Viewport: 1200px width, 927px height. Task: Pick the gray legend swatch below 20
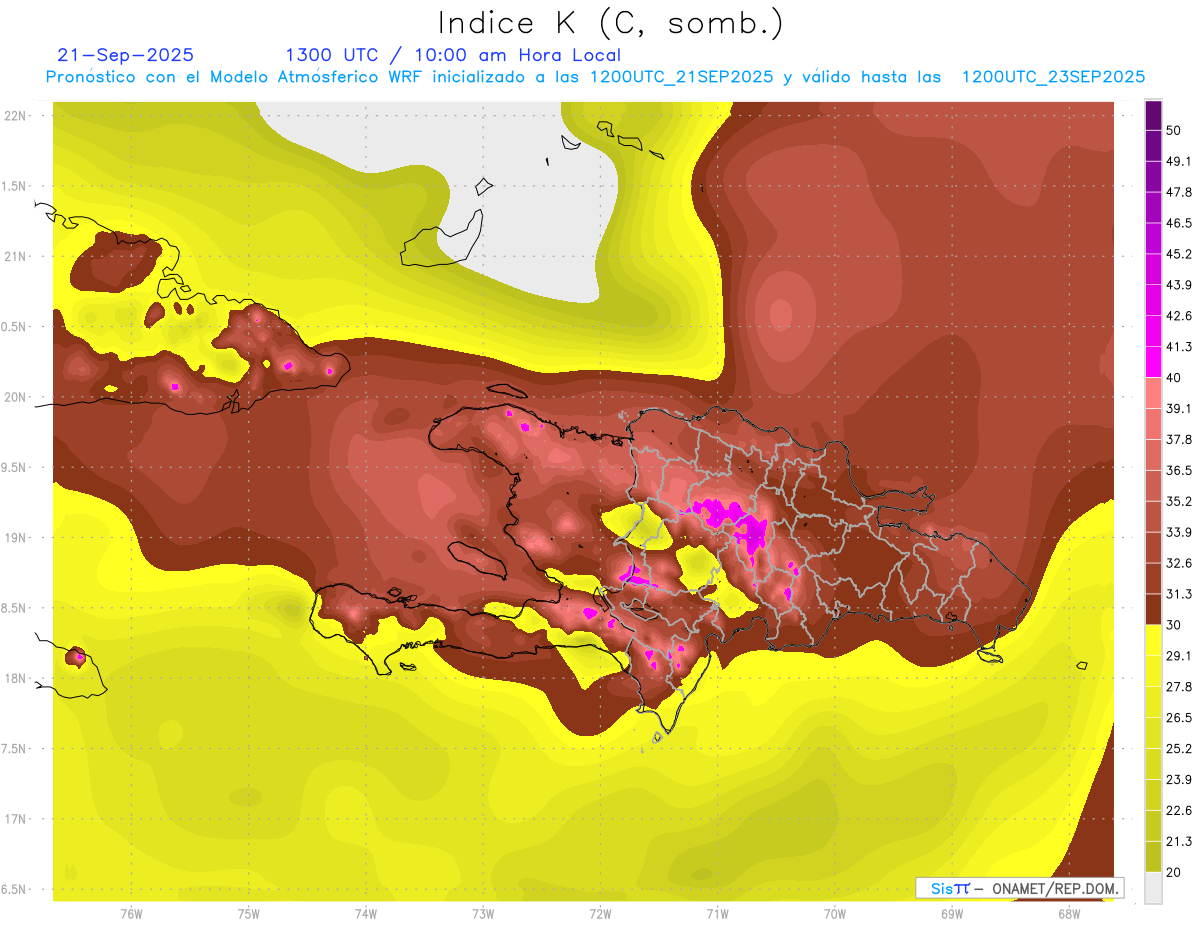[1153, 888]
